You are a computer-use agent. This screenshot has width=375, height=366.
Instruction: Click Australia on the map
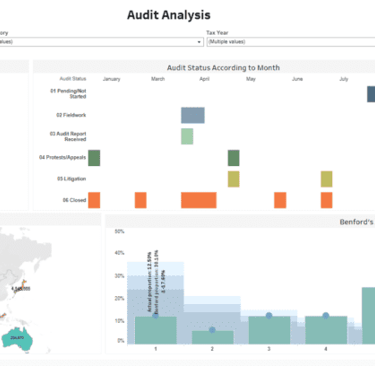click(17, 338)
